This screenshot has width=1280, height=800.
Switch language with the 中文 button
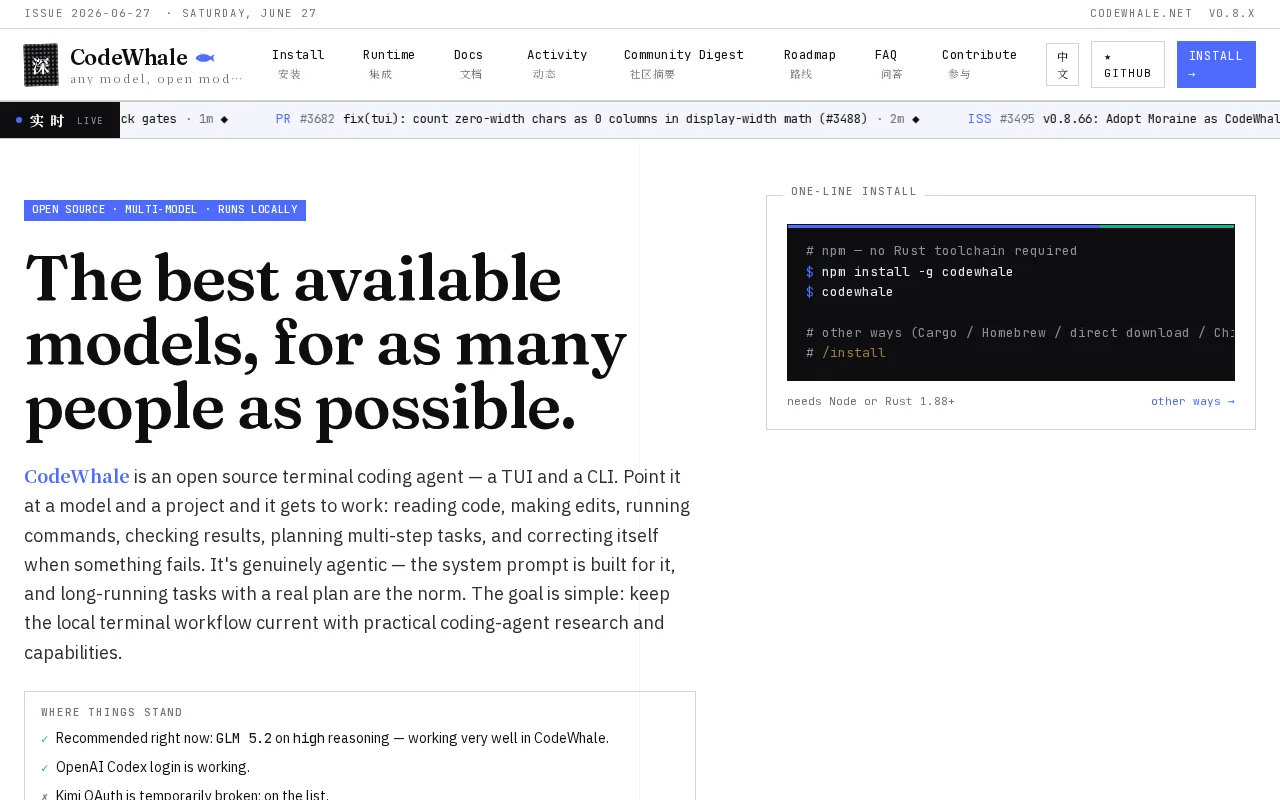pyautogui.click(x=1062, y=65)
